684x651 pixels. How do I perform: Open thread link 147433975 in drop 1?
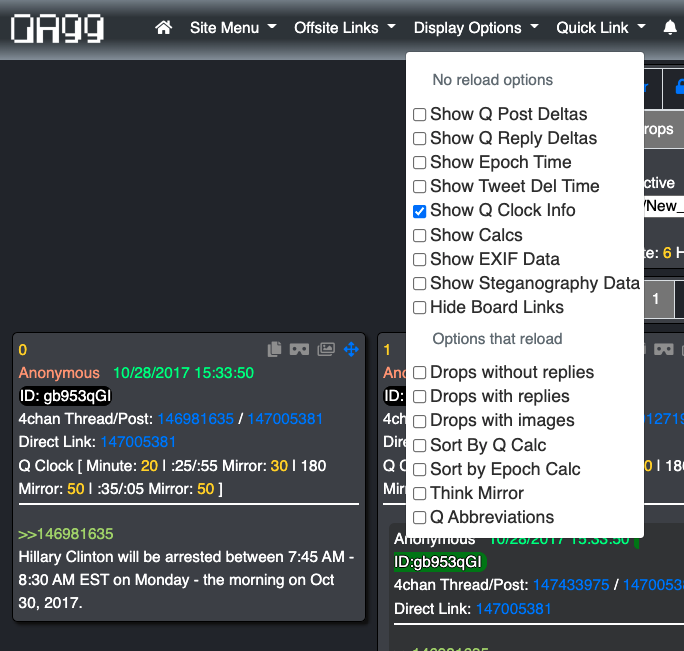coord(571,585)
